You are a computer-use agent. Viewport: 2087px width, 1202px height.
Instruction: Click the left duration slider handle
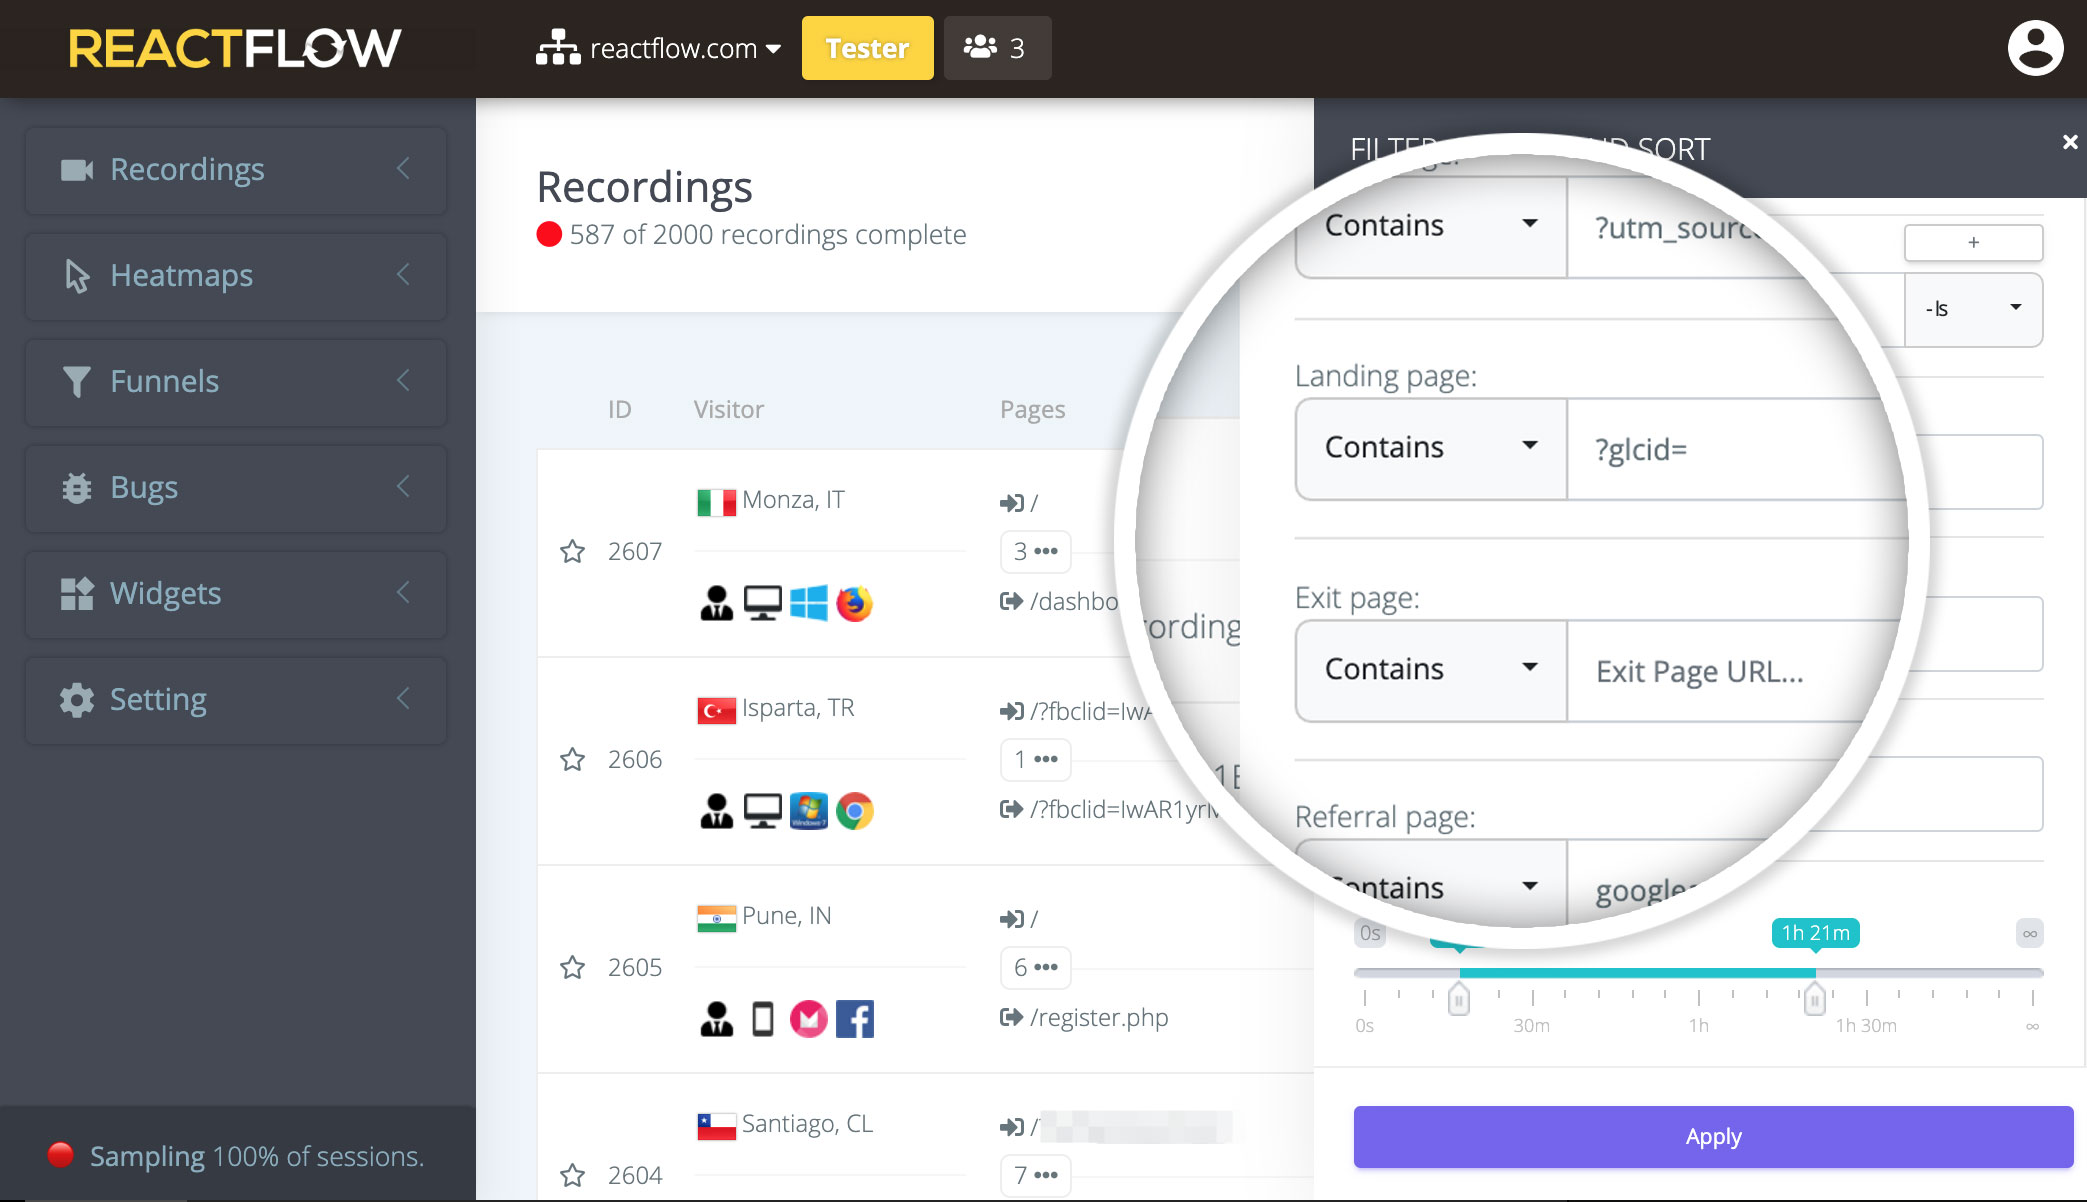[x=1459, y=998]
